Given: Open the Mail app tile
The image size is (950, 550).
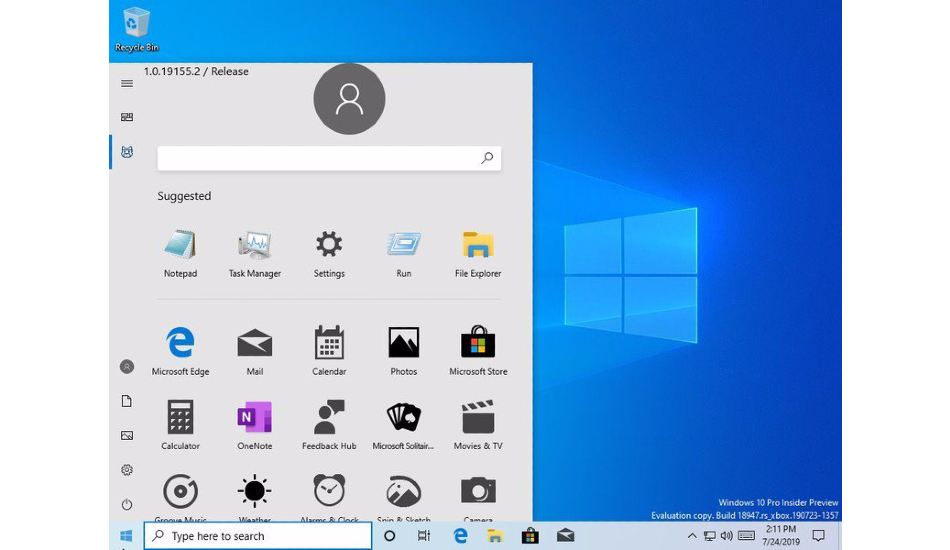Looking at the screenshot, I should click(x=254, y=351).
